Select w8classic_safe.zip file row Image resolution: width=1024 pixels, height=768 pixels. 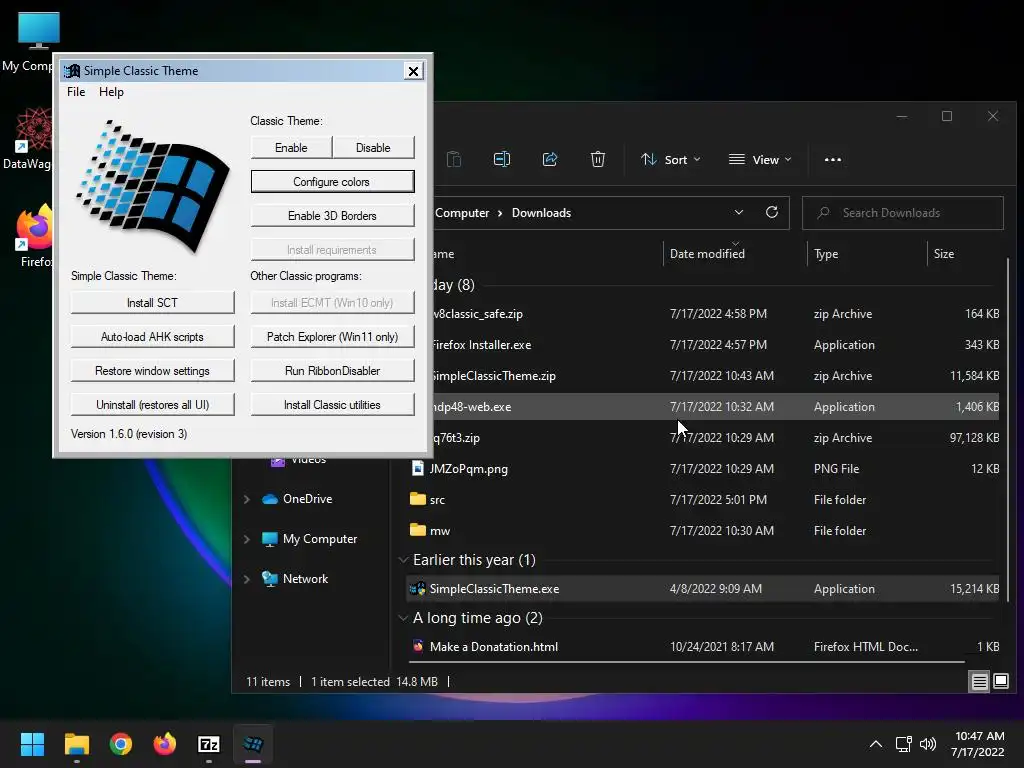click(x=715, y=313)
